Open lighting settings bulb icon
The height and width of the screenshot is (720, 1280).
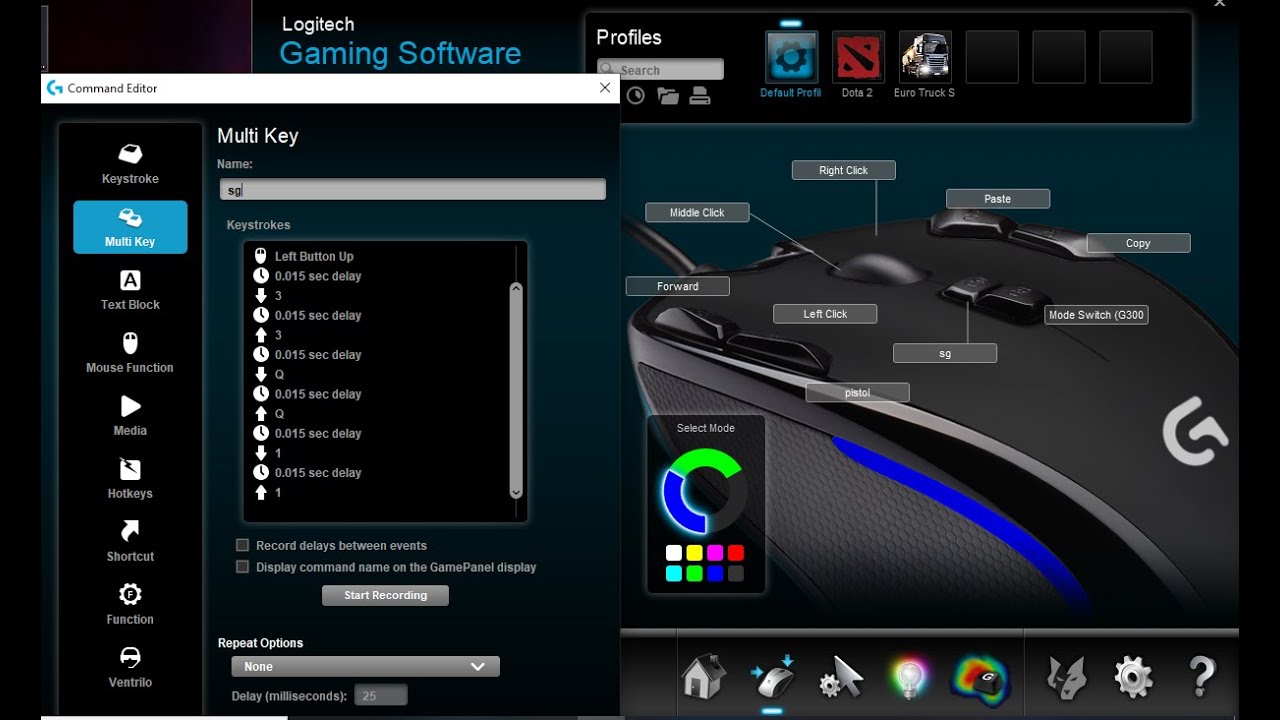pyautogui.click(x=908, y=678)
